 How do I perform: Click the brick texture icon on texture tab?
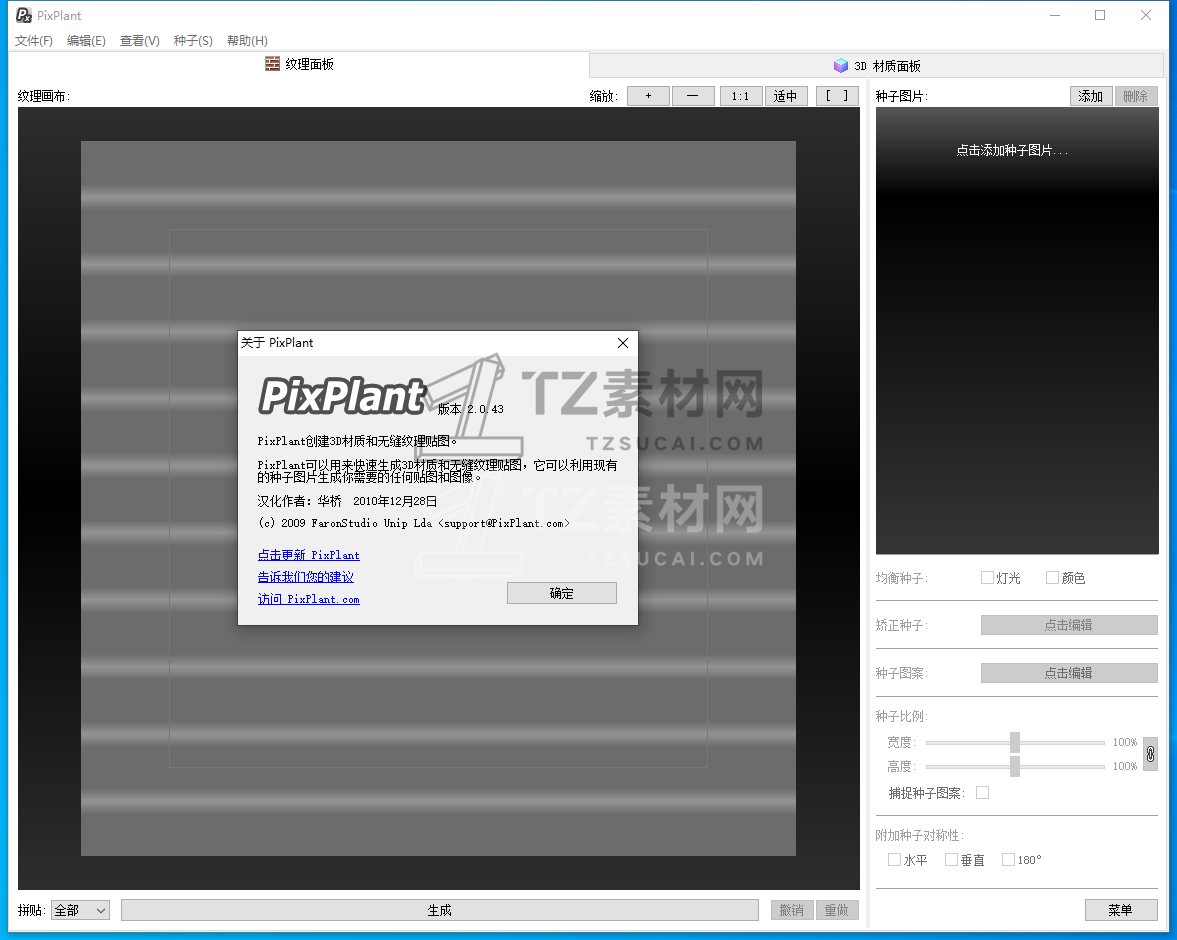(x=272, y=64)
